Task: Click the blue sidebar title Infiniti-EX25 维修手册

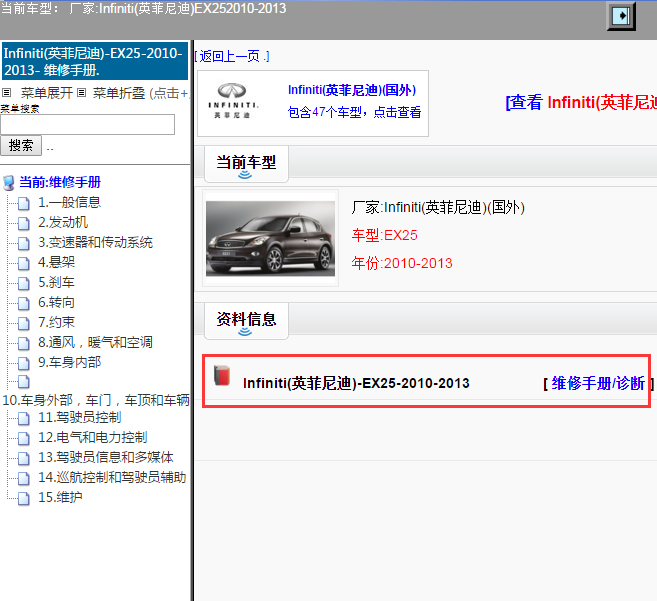Action: point(95,61)
